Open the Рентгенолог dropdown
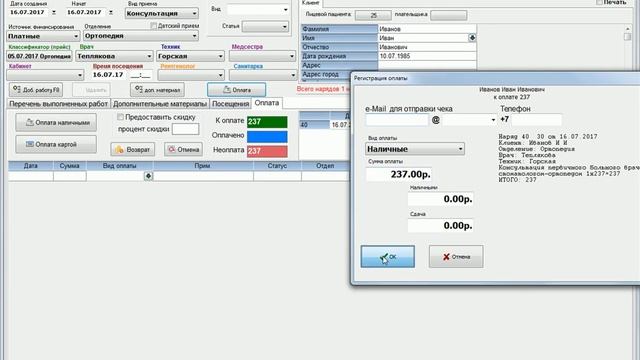 click(x=191, y=75)
